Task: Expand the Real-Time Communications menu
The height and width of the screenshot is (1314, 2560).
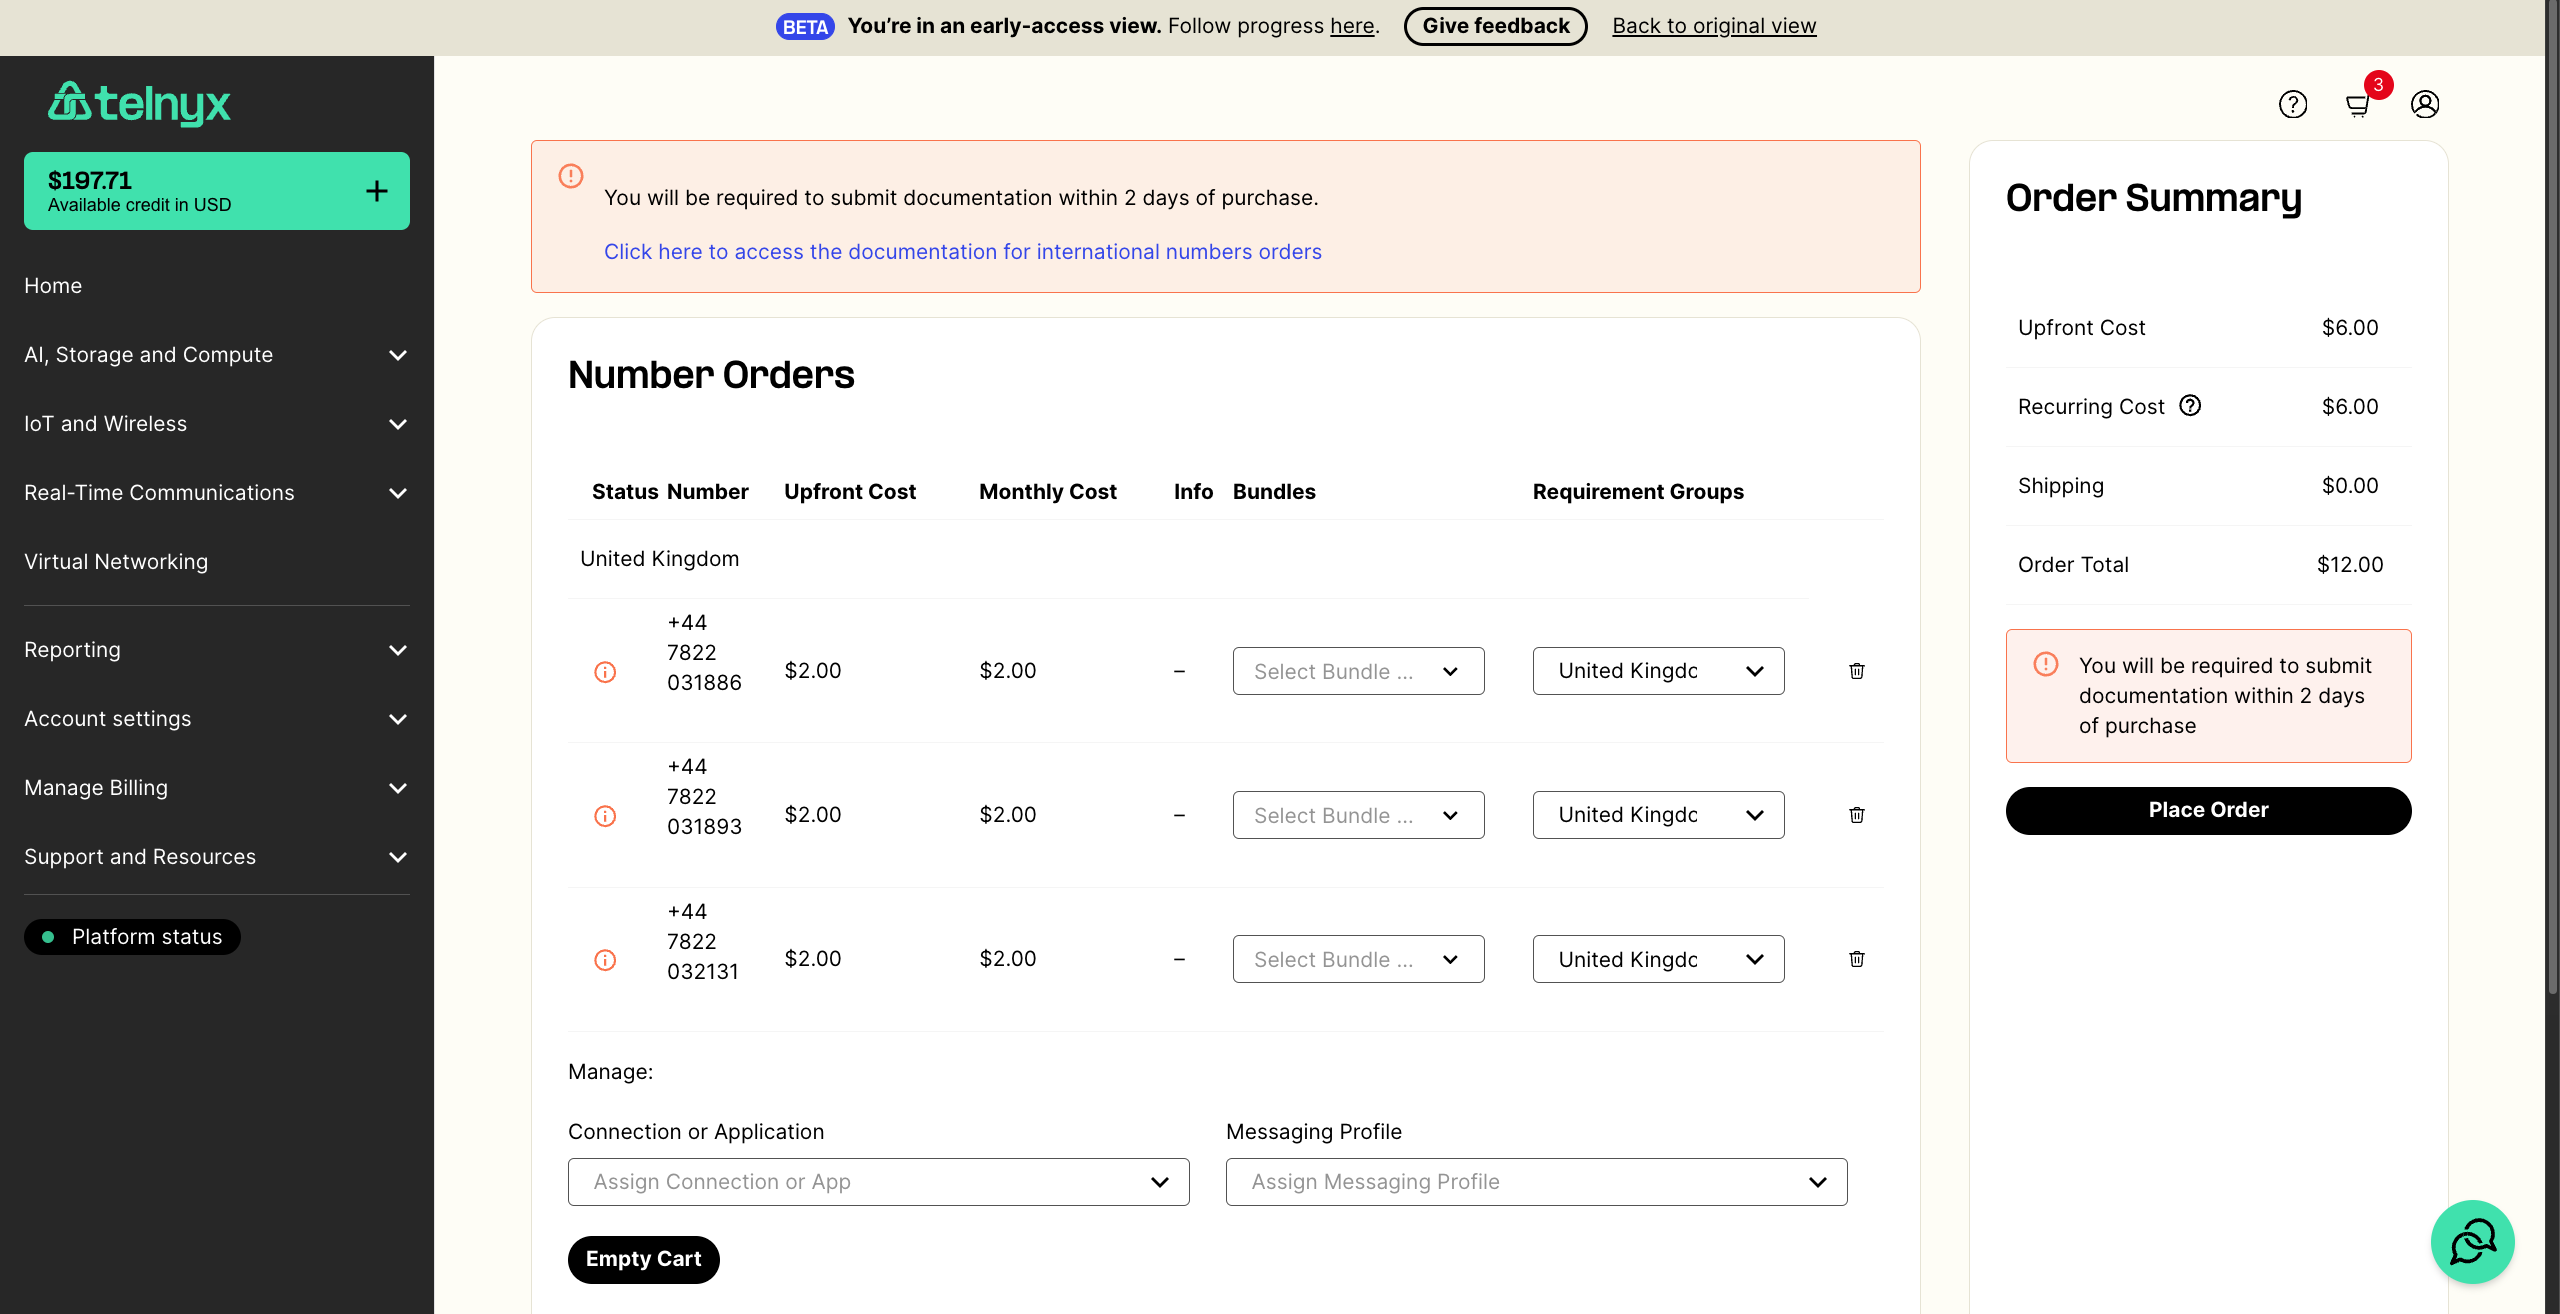Action: click(x=217, y=493)
